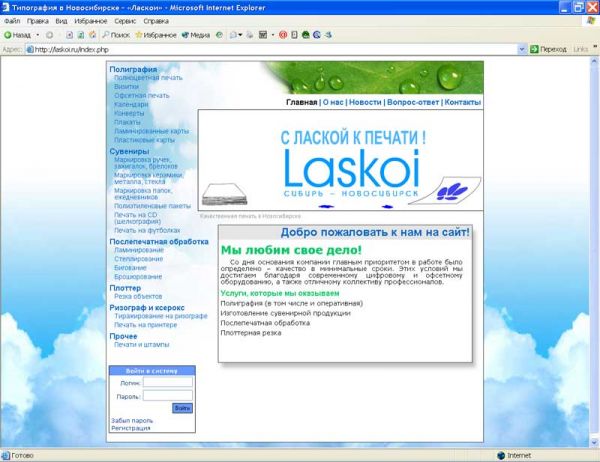Click the Laskoi logo banner

(341, 160)
